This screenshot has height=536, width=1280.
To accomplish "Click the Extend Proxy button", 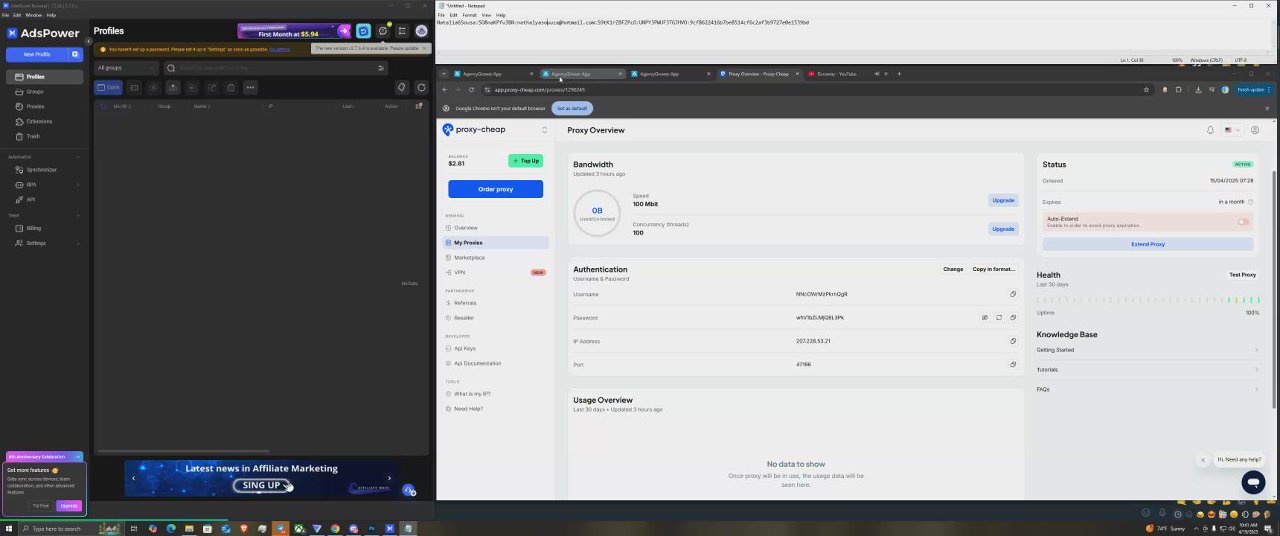I will (x=1148, y=244).
